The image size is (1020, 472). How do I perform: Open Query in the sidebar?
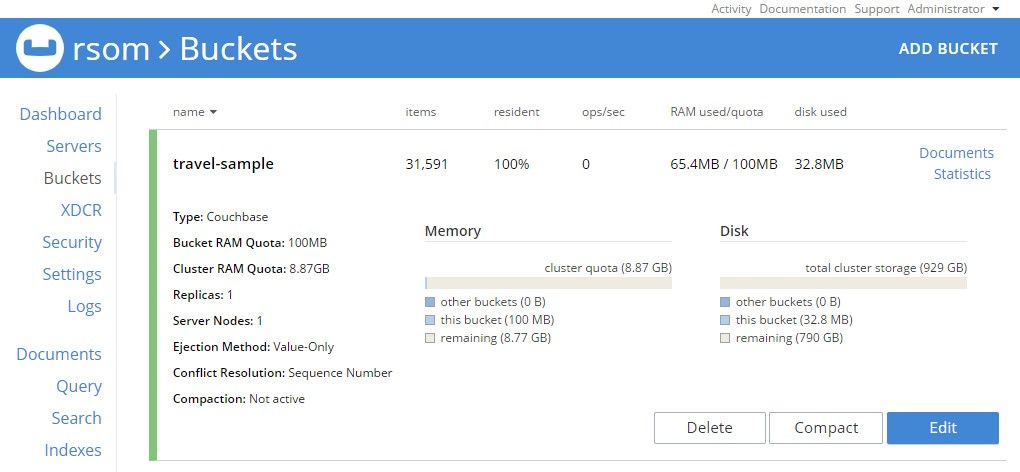pyautogui.click(x=79, y=386)
